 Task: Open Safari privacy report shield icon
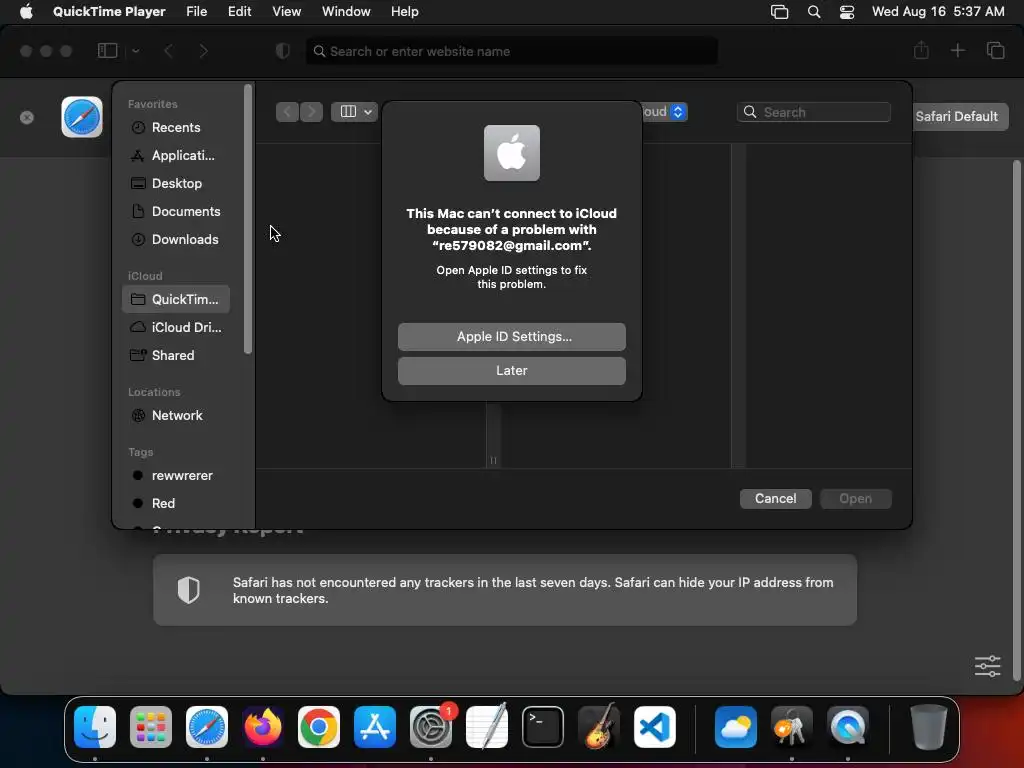[x=283, y=51]
